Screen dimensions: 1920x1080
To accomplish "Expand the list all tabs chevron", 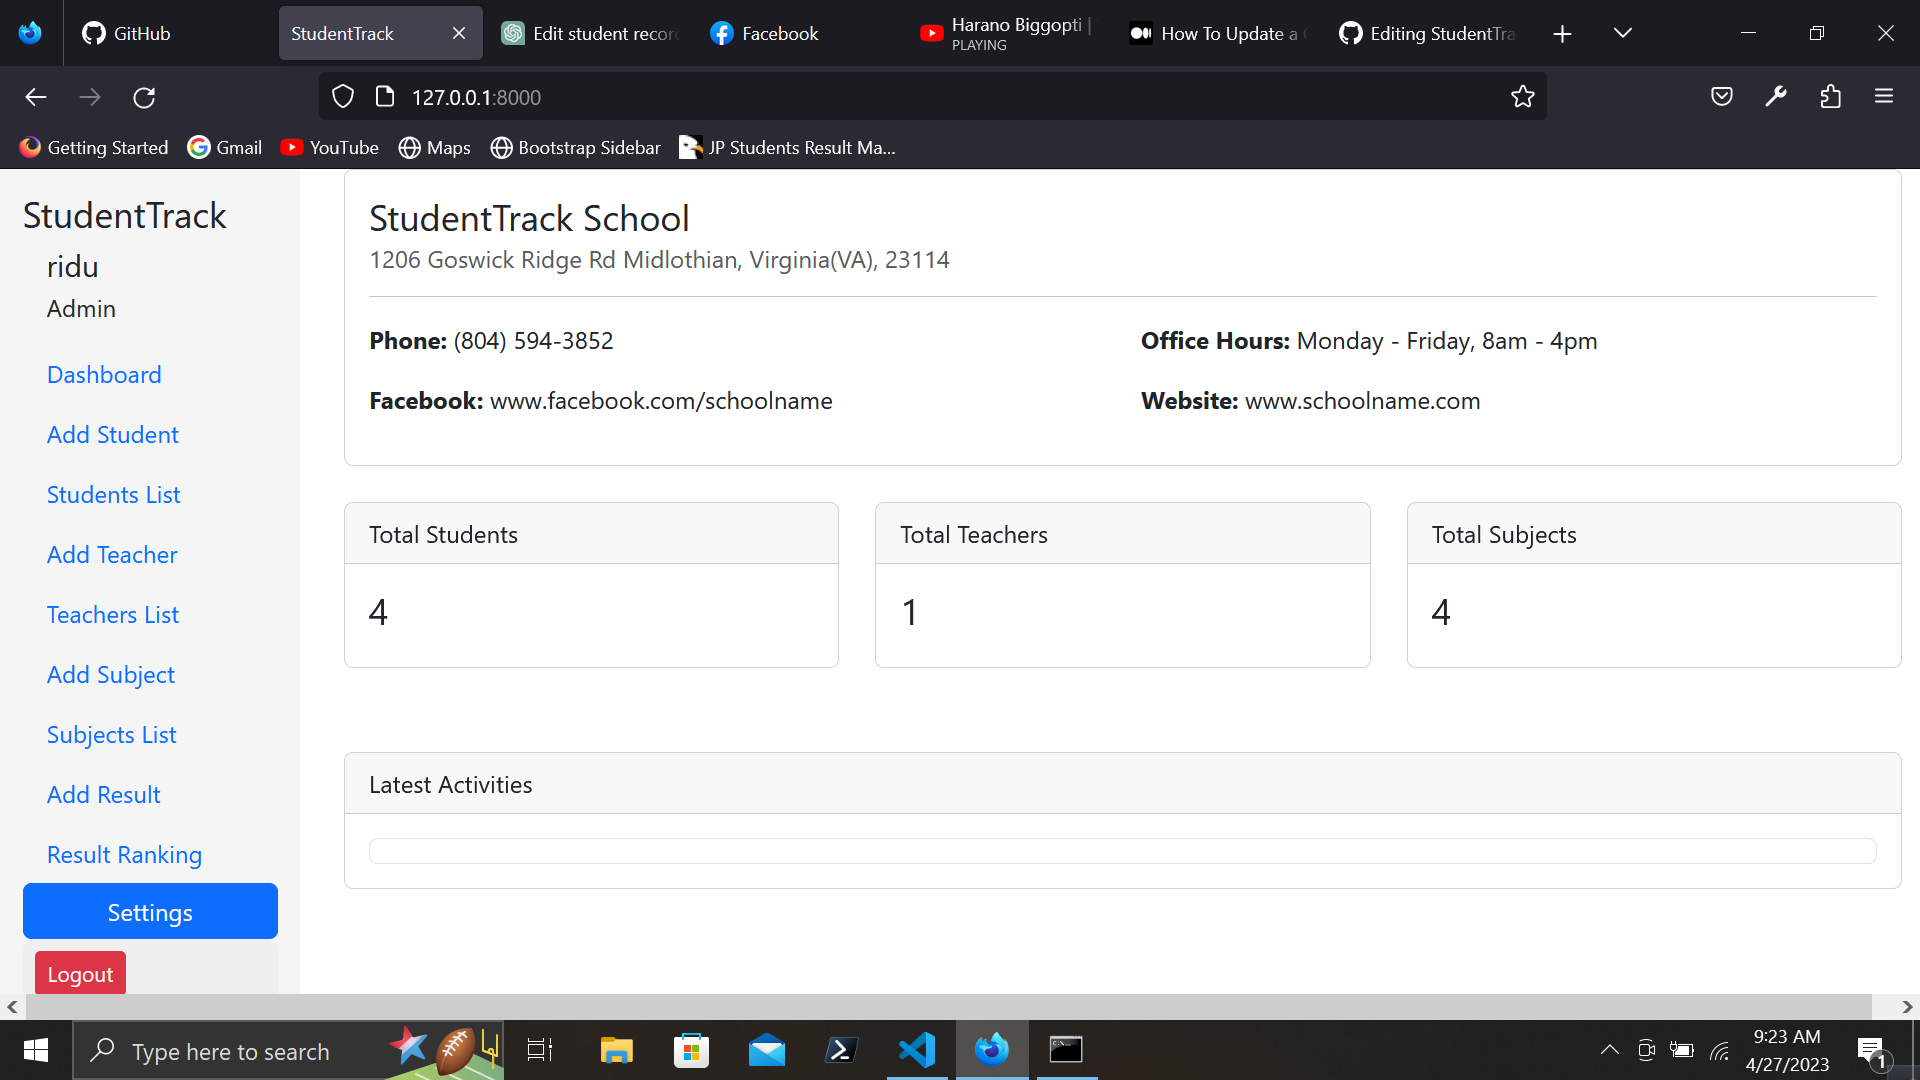I will (1622, 34).
